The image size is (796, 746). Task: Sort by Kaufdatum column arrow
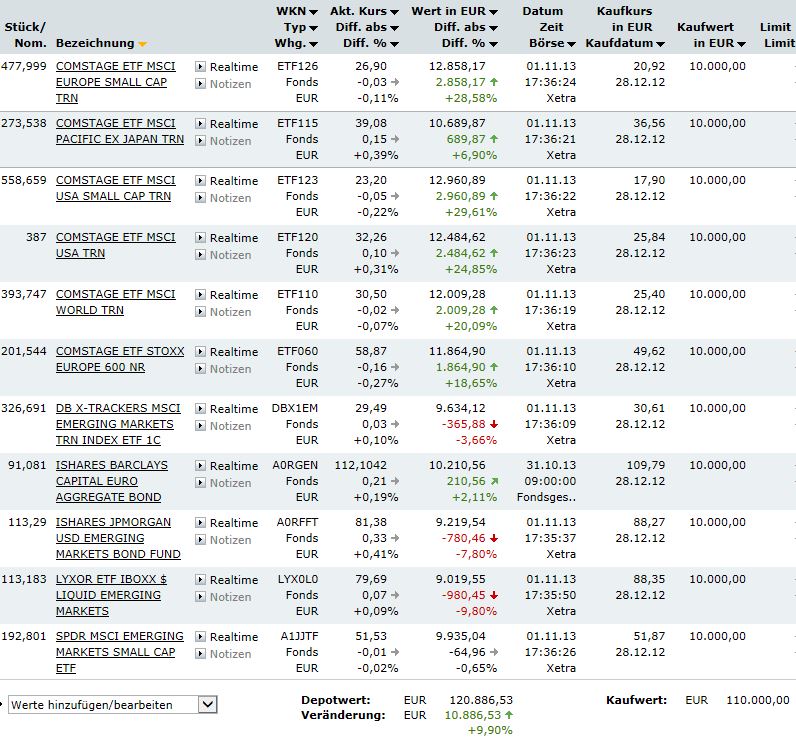tap(660, 45)
